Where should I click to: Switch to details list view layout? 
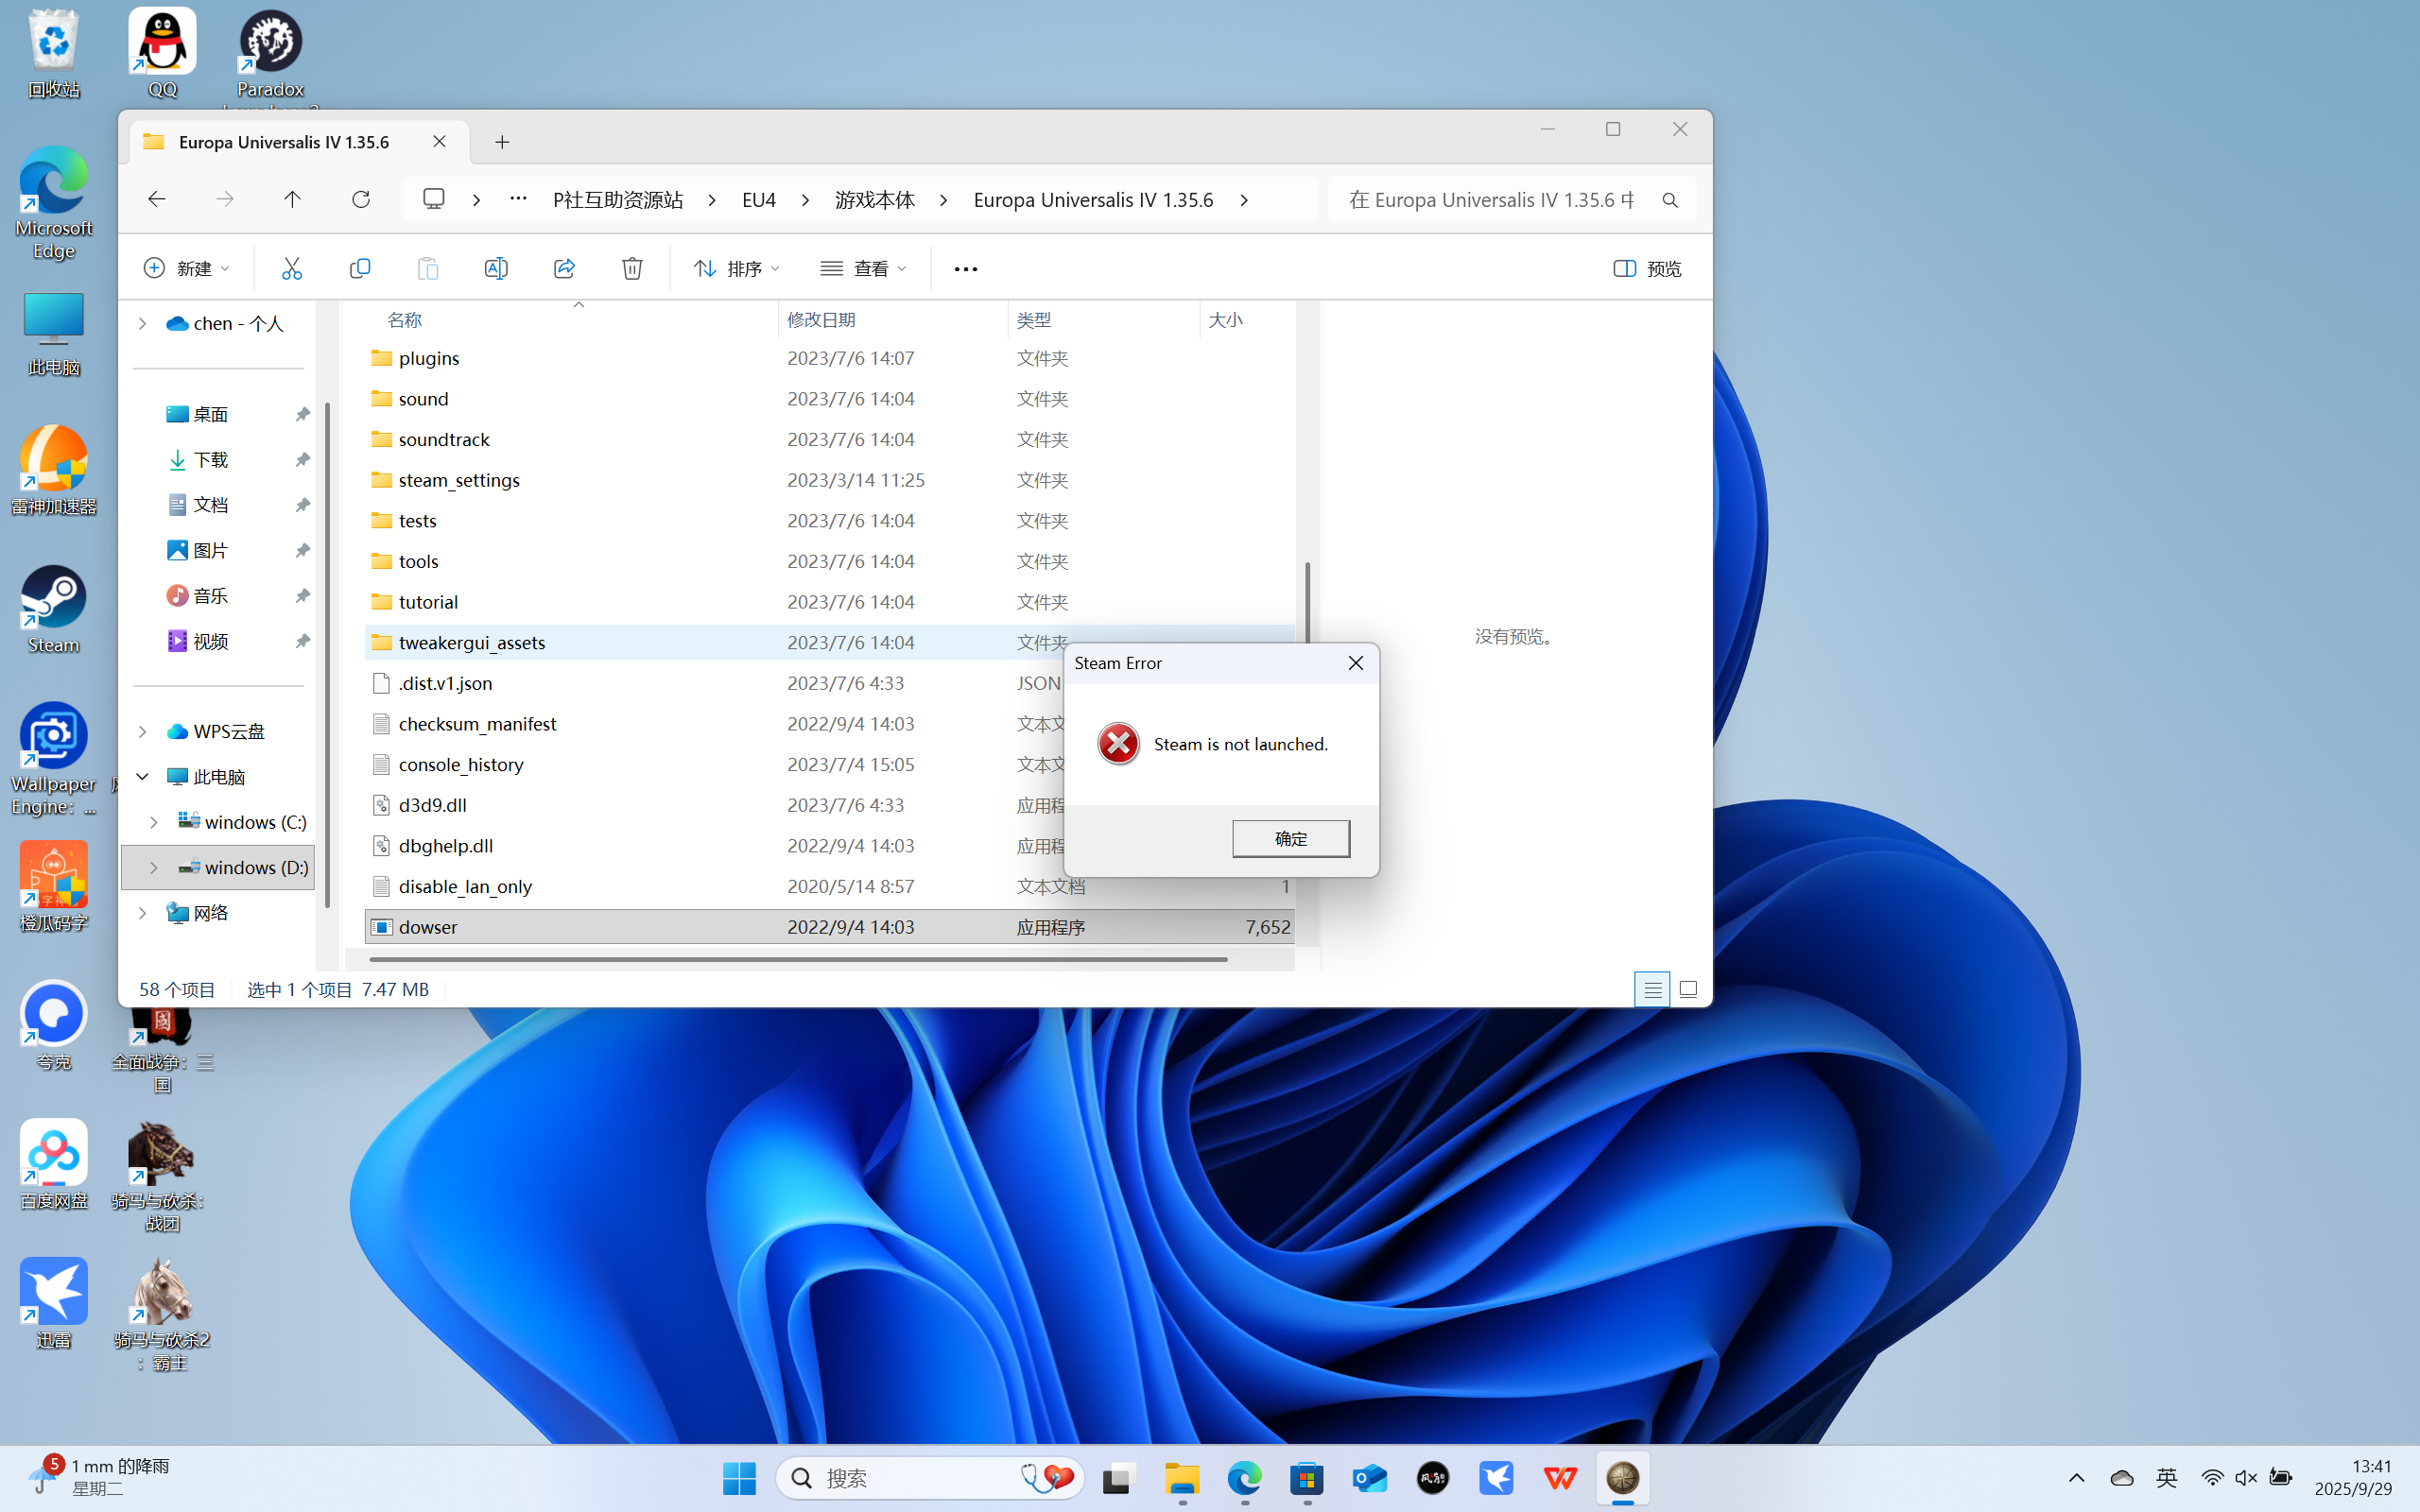tap(1652, 989)
